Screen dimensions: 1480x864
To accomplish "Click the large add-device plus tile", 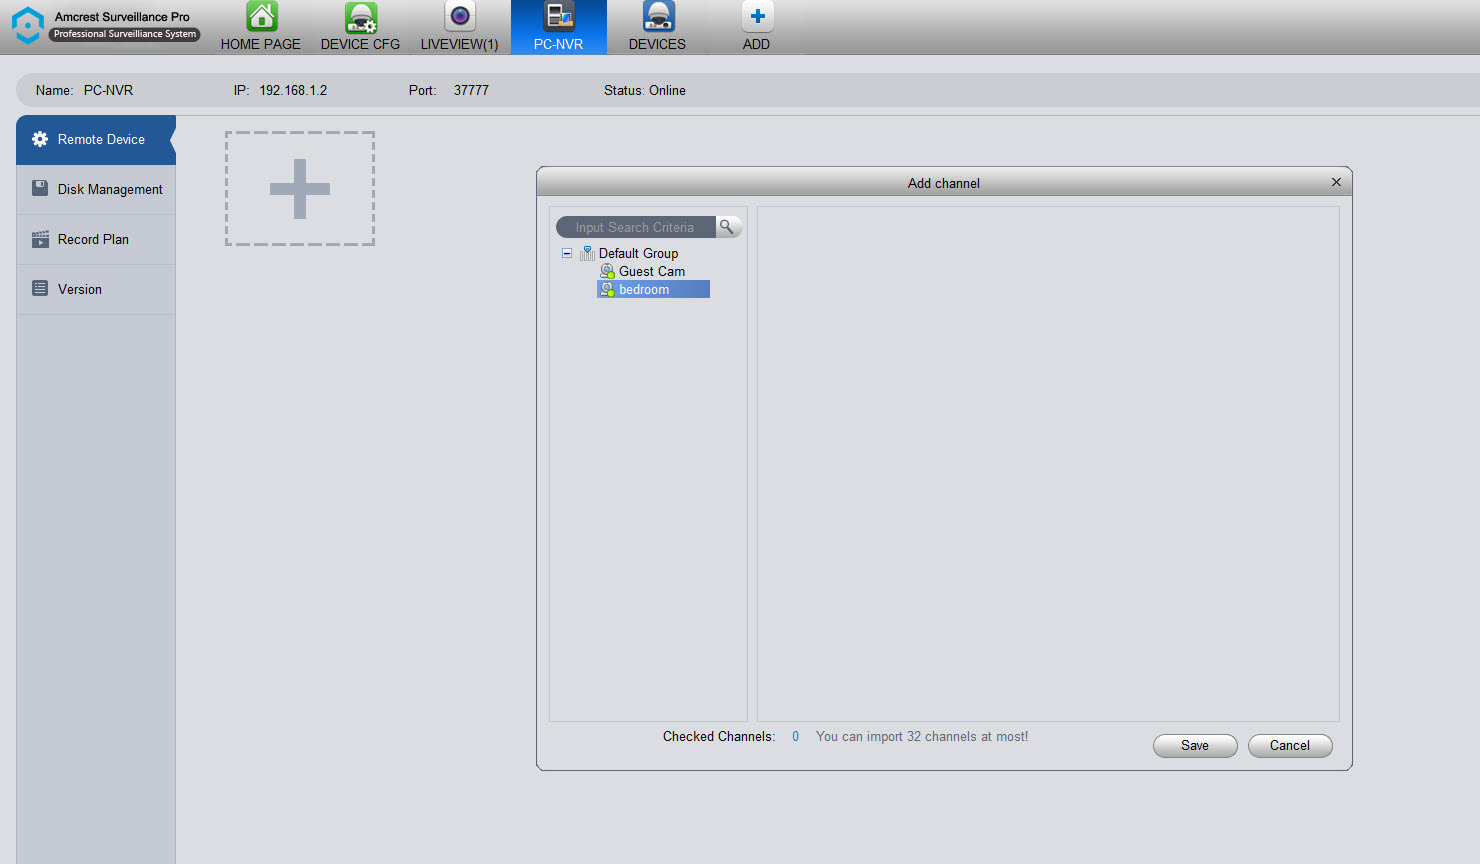I will (x=300, y=188).
